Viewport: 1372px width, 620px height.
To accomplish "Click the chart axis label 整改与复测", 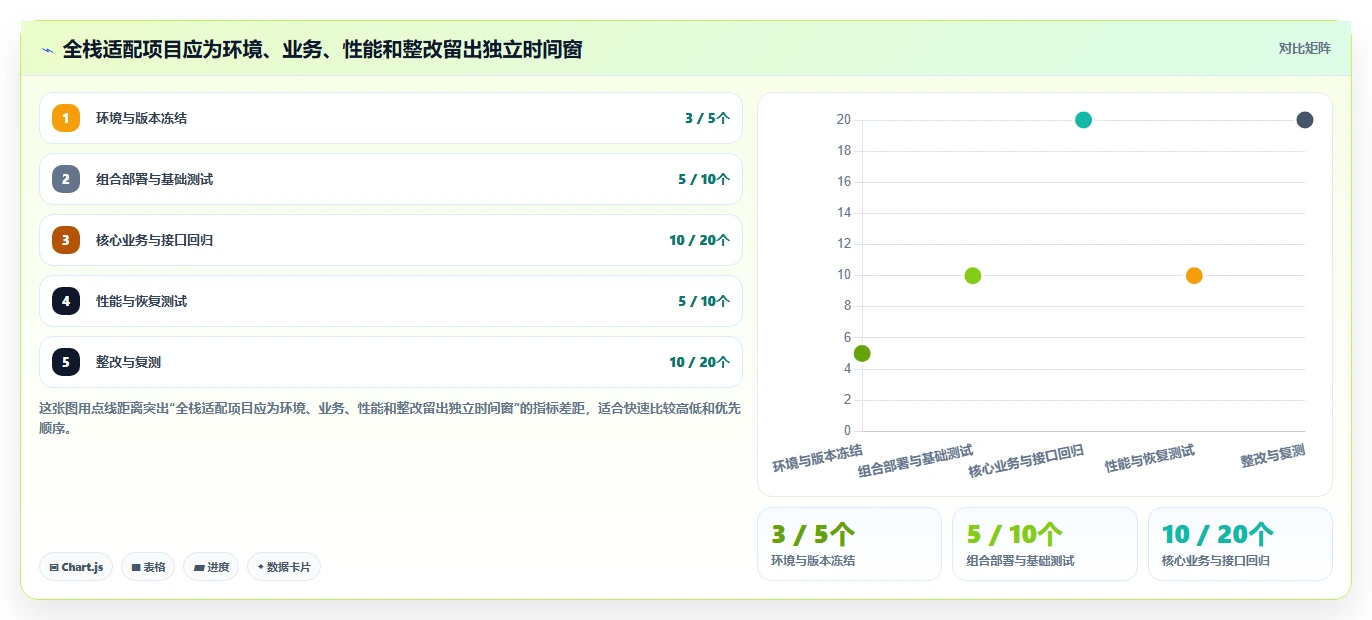I will pyautogui.click(x=1273, y=456).
